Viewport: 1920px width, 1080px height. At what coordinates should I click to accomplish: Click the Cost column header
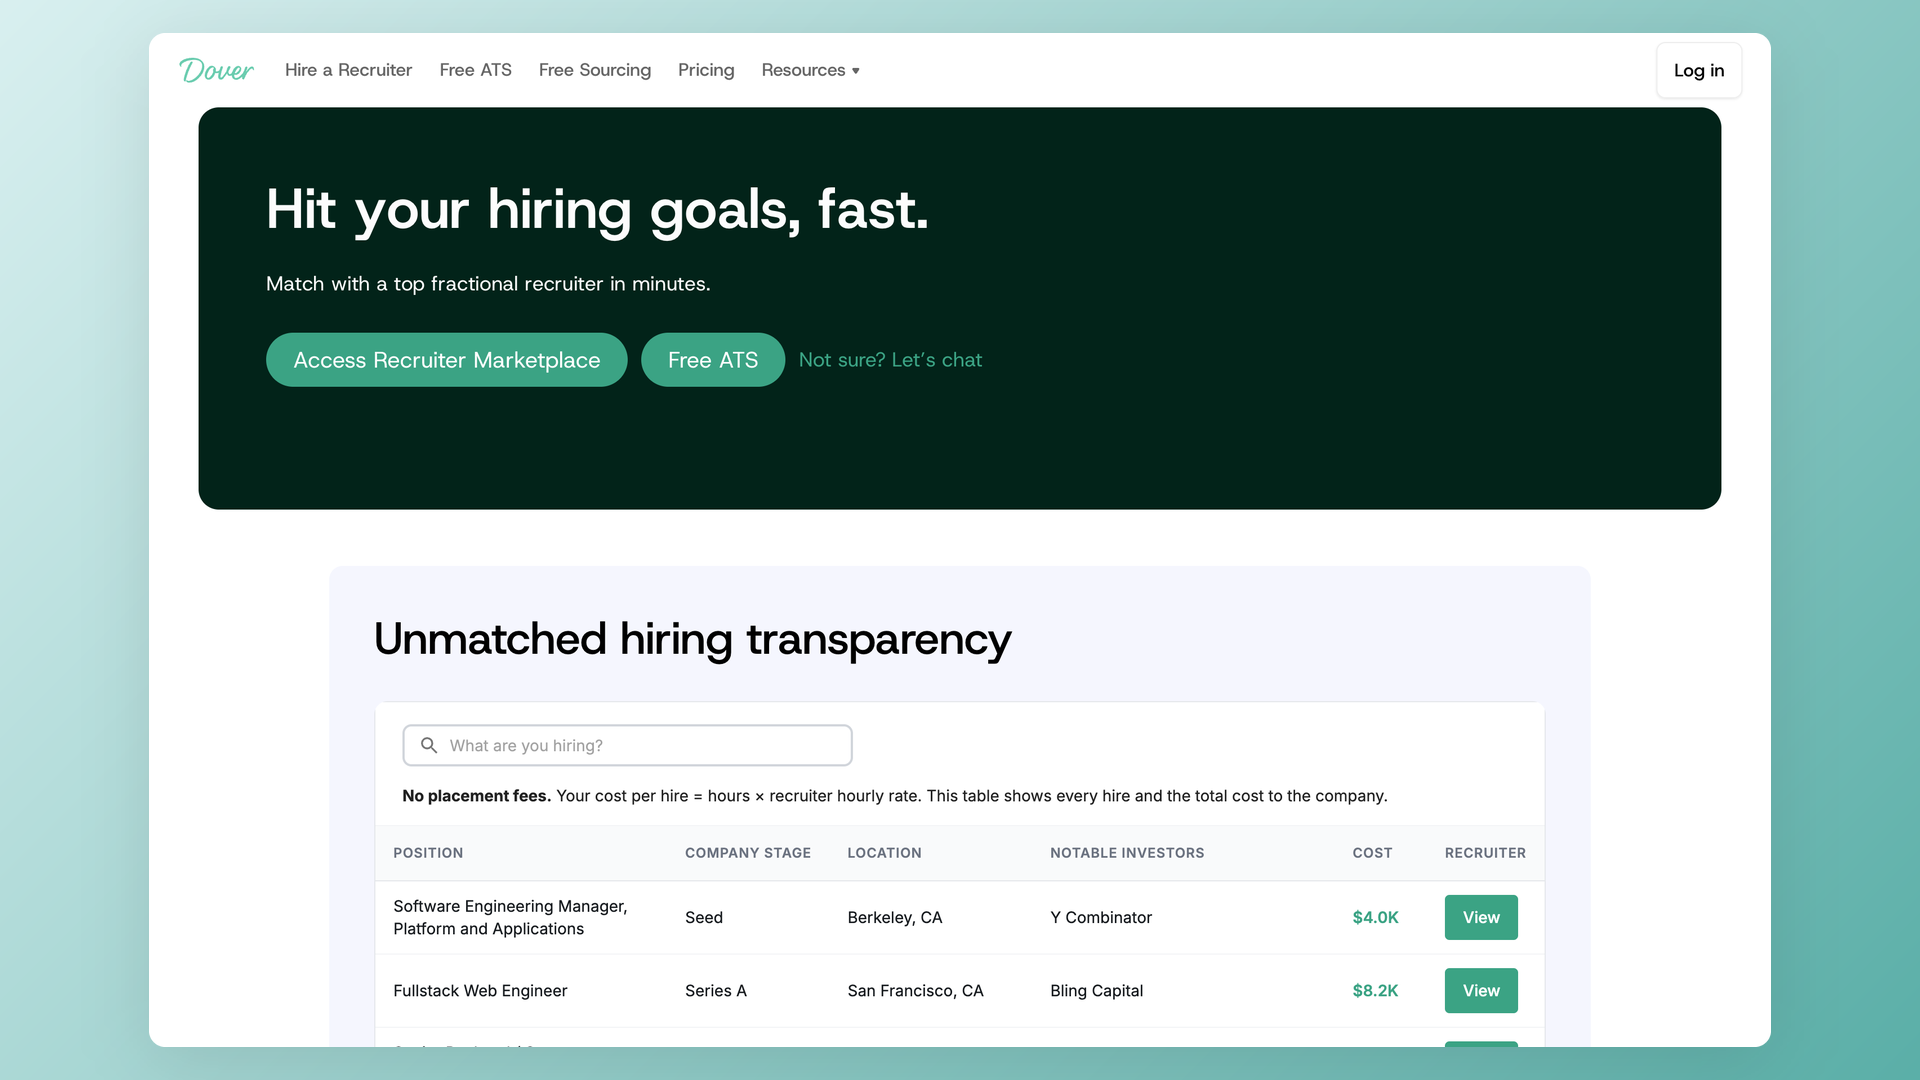pos(1372,853)
